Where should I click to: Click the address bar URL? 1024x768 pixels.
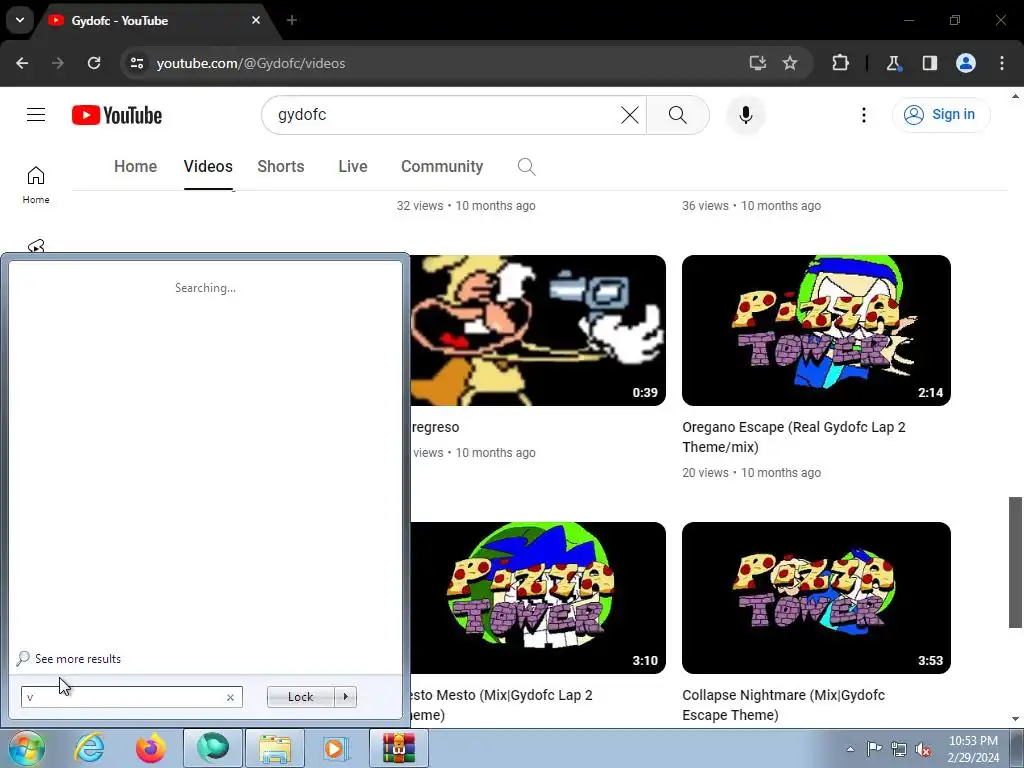click(x=251, y=63)
